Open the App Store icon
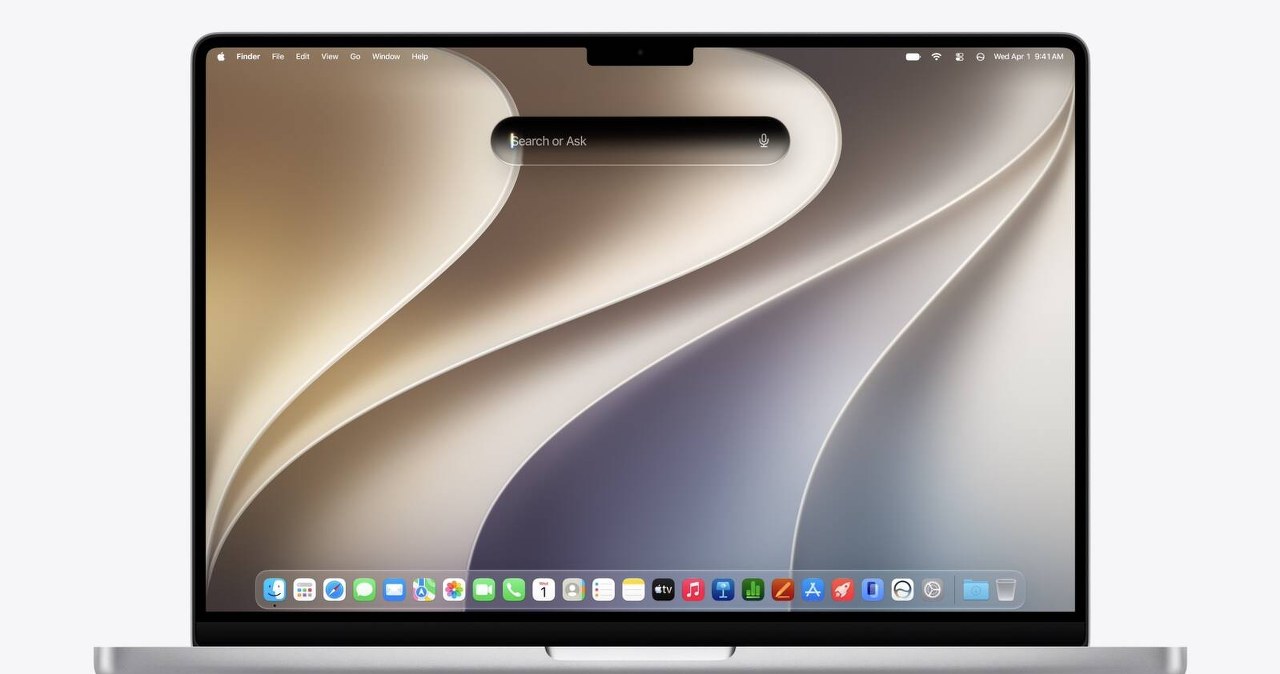 click(x=813, y=590)
